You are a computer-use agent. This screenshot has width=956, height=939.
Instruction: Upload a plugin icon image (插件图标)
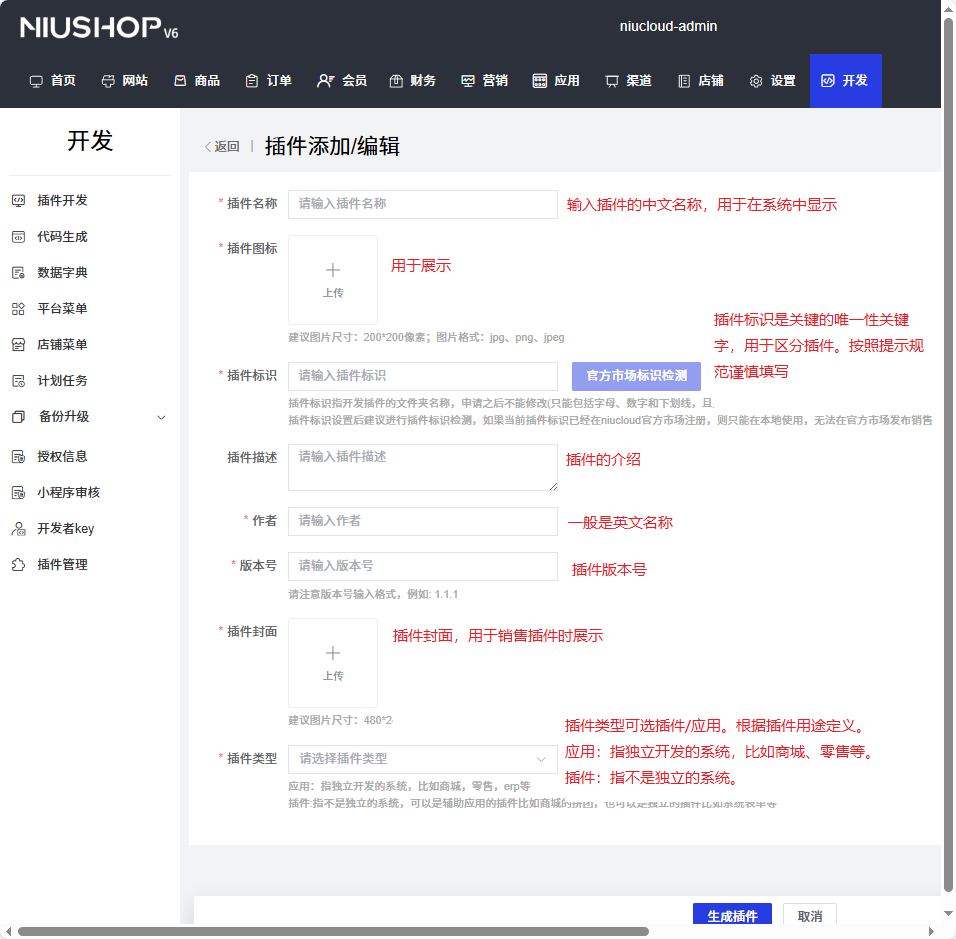tap(333, 280)
